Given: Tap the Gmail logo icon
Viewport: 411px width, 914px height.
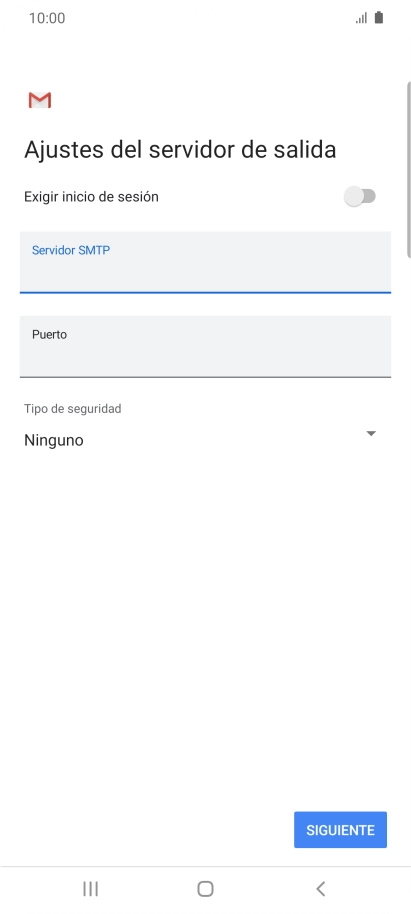Looking at the screenshot, I should point(40,100).
